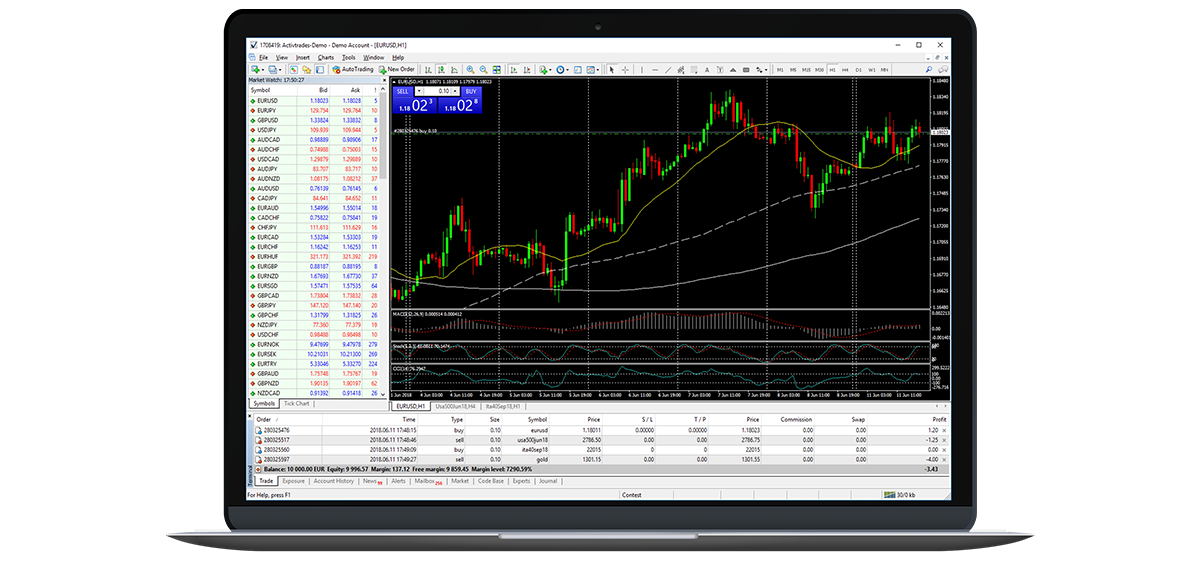Toggle the H4 timeframe button

845,70
